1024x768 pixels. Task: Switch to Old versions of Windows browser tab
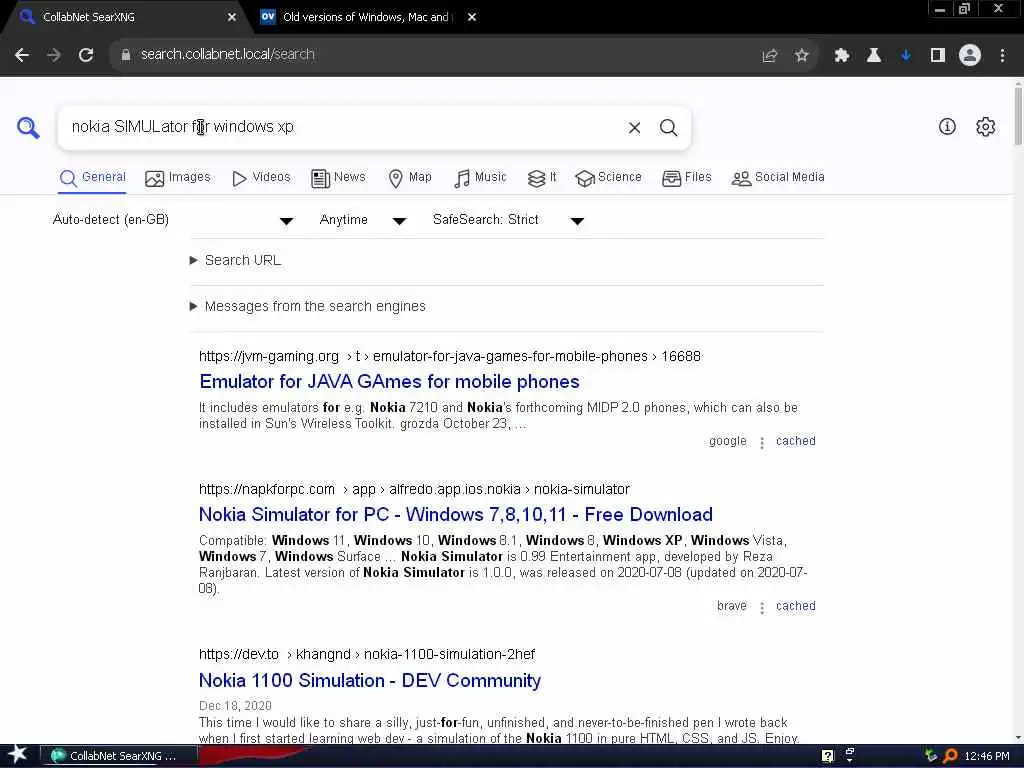[x=366, y=18]
